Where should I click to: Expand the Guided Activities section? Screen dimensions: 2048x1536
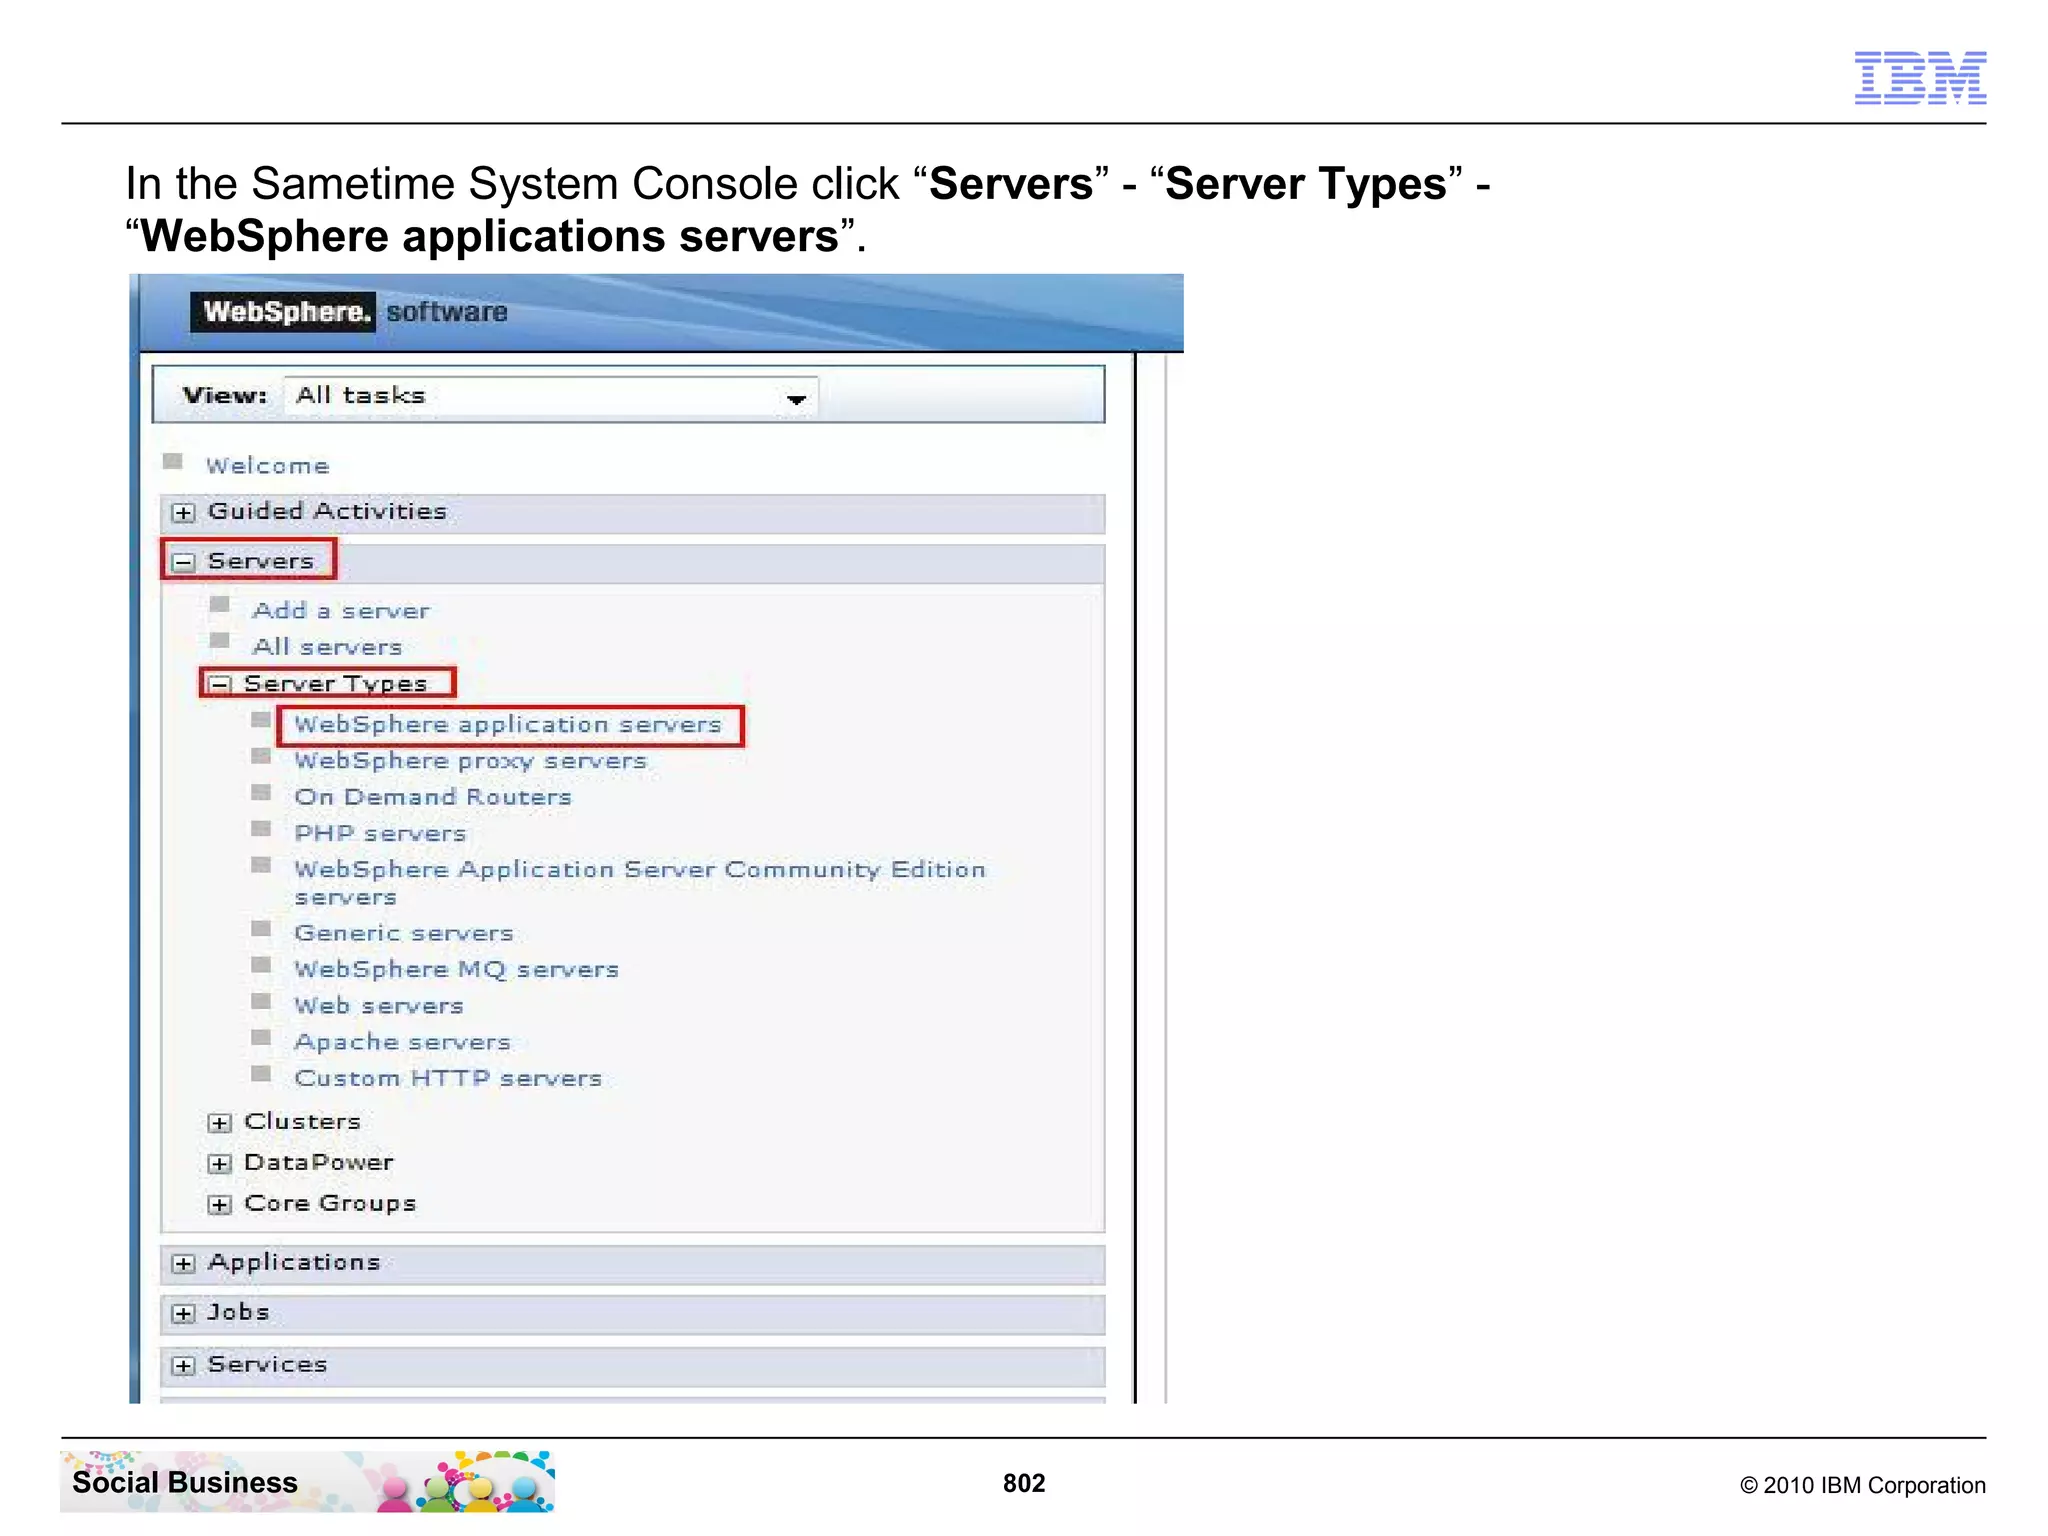[183, 513]
